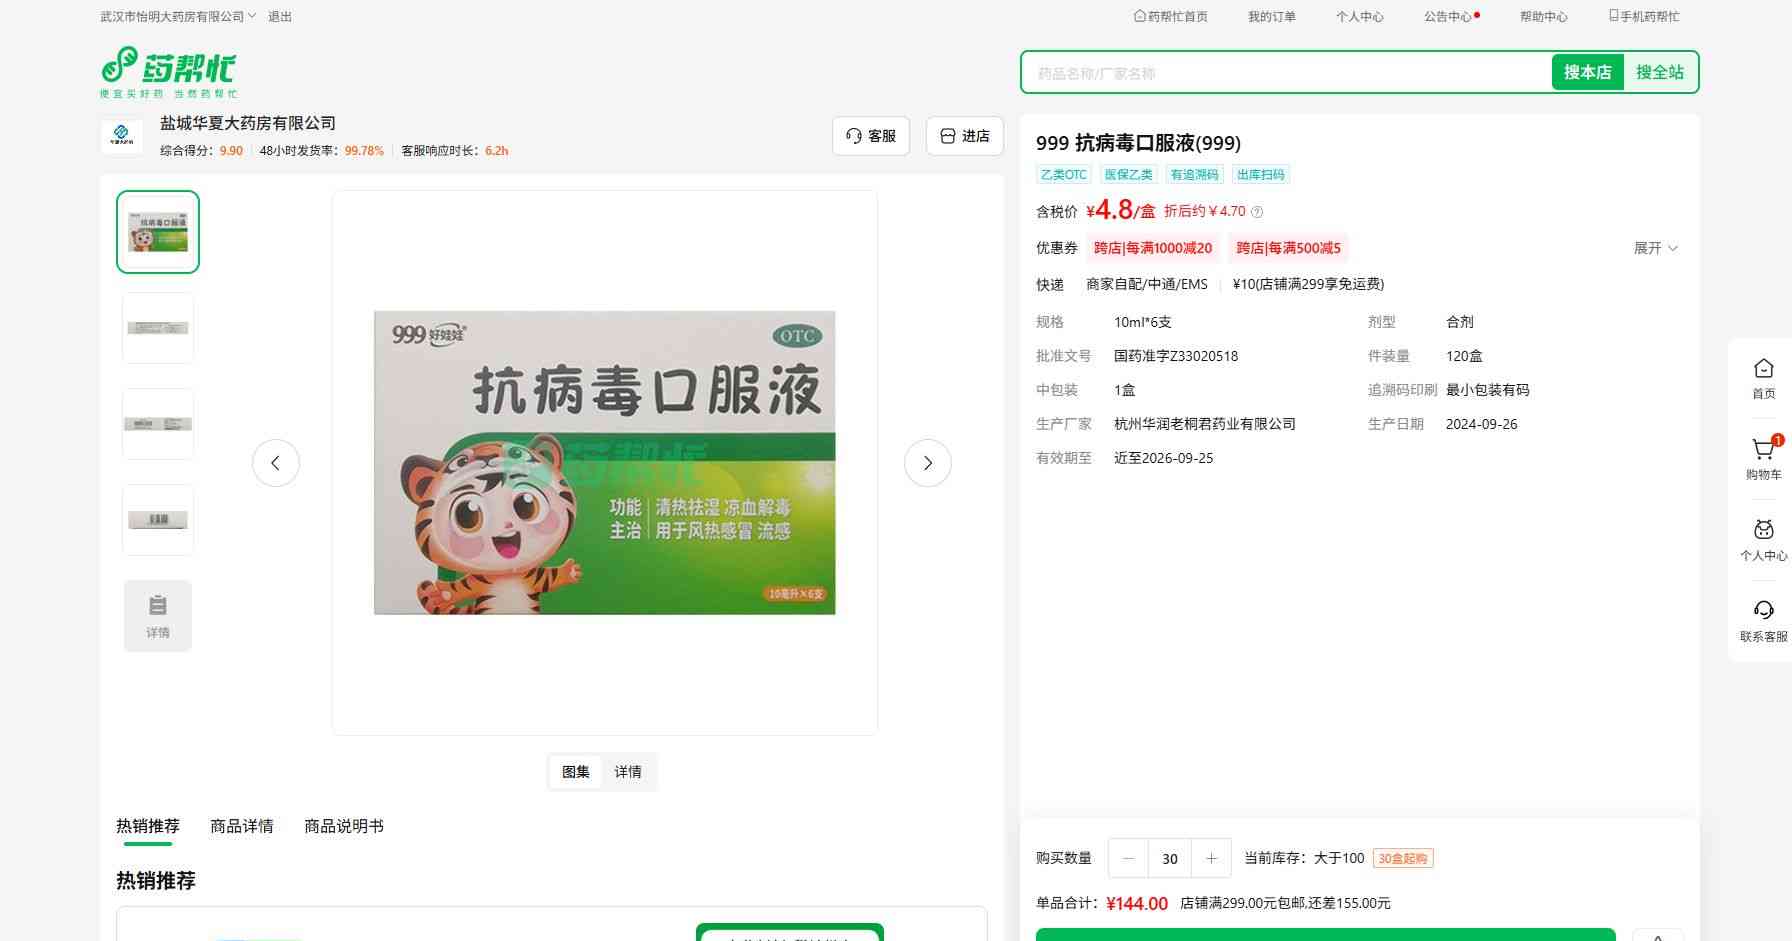The width and height of the screenshot is (1792, 941).
Task: Click the 搜本店 search button
Action: pyautogui.click(x=1587, y=72)
